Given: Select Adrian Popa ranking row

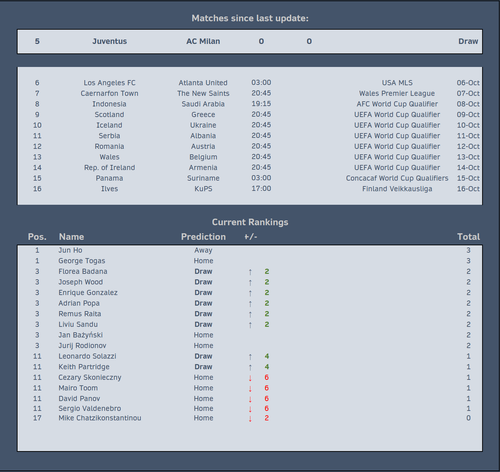Looking at the screenshot, I should tap(250, 303).
